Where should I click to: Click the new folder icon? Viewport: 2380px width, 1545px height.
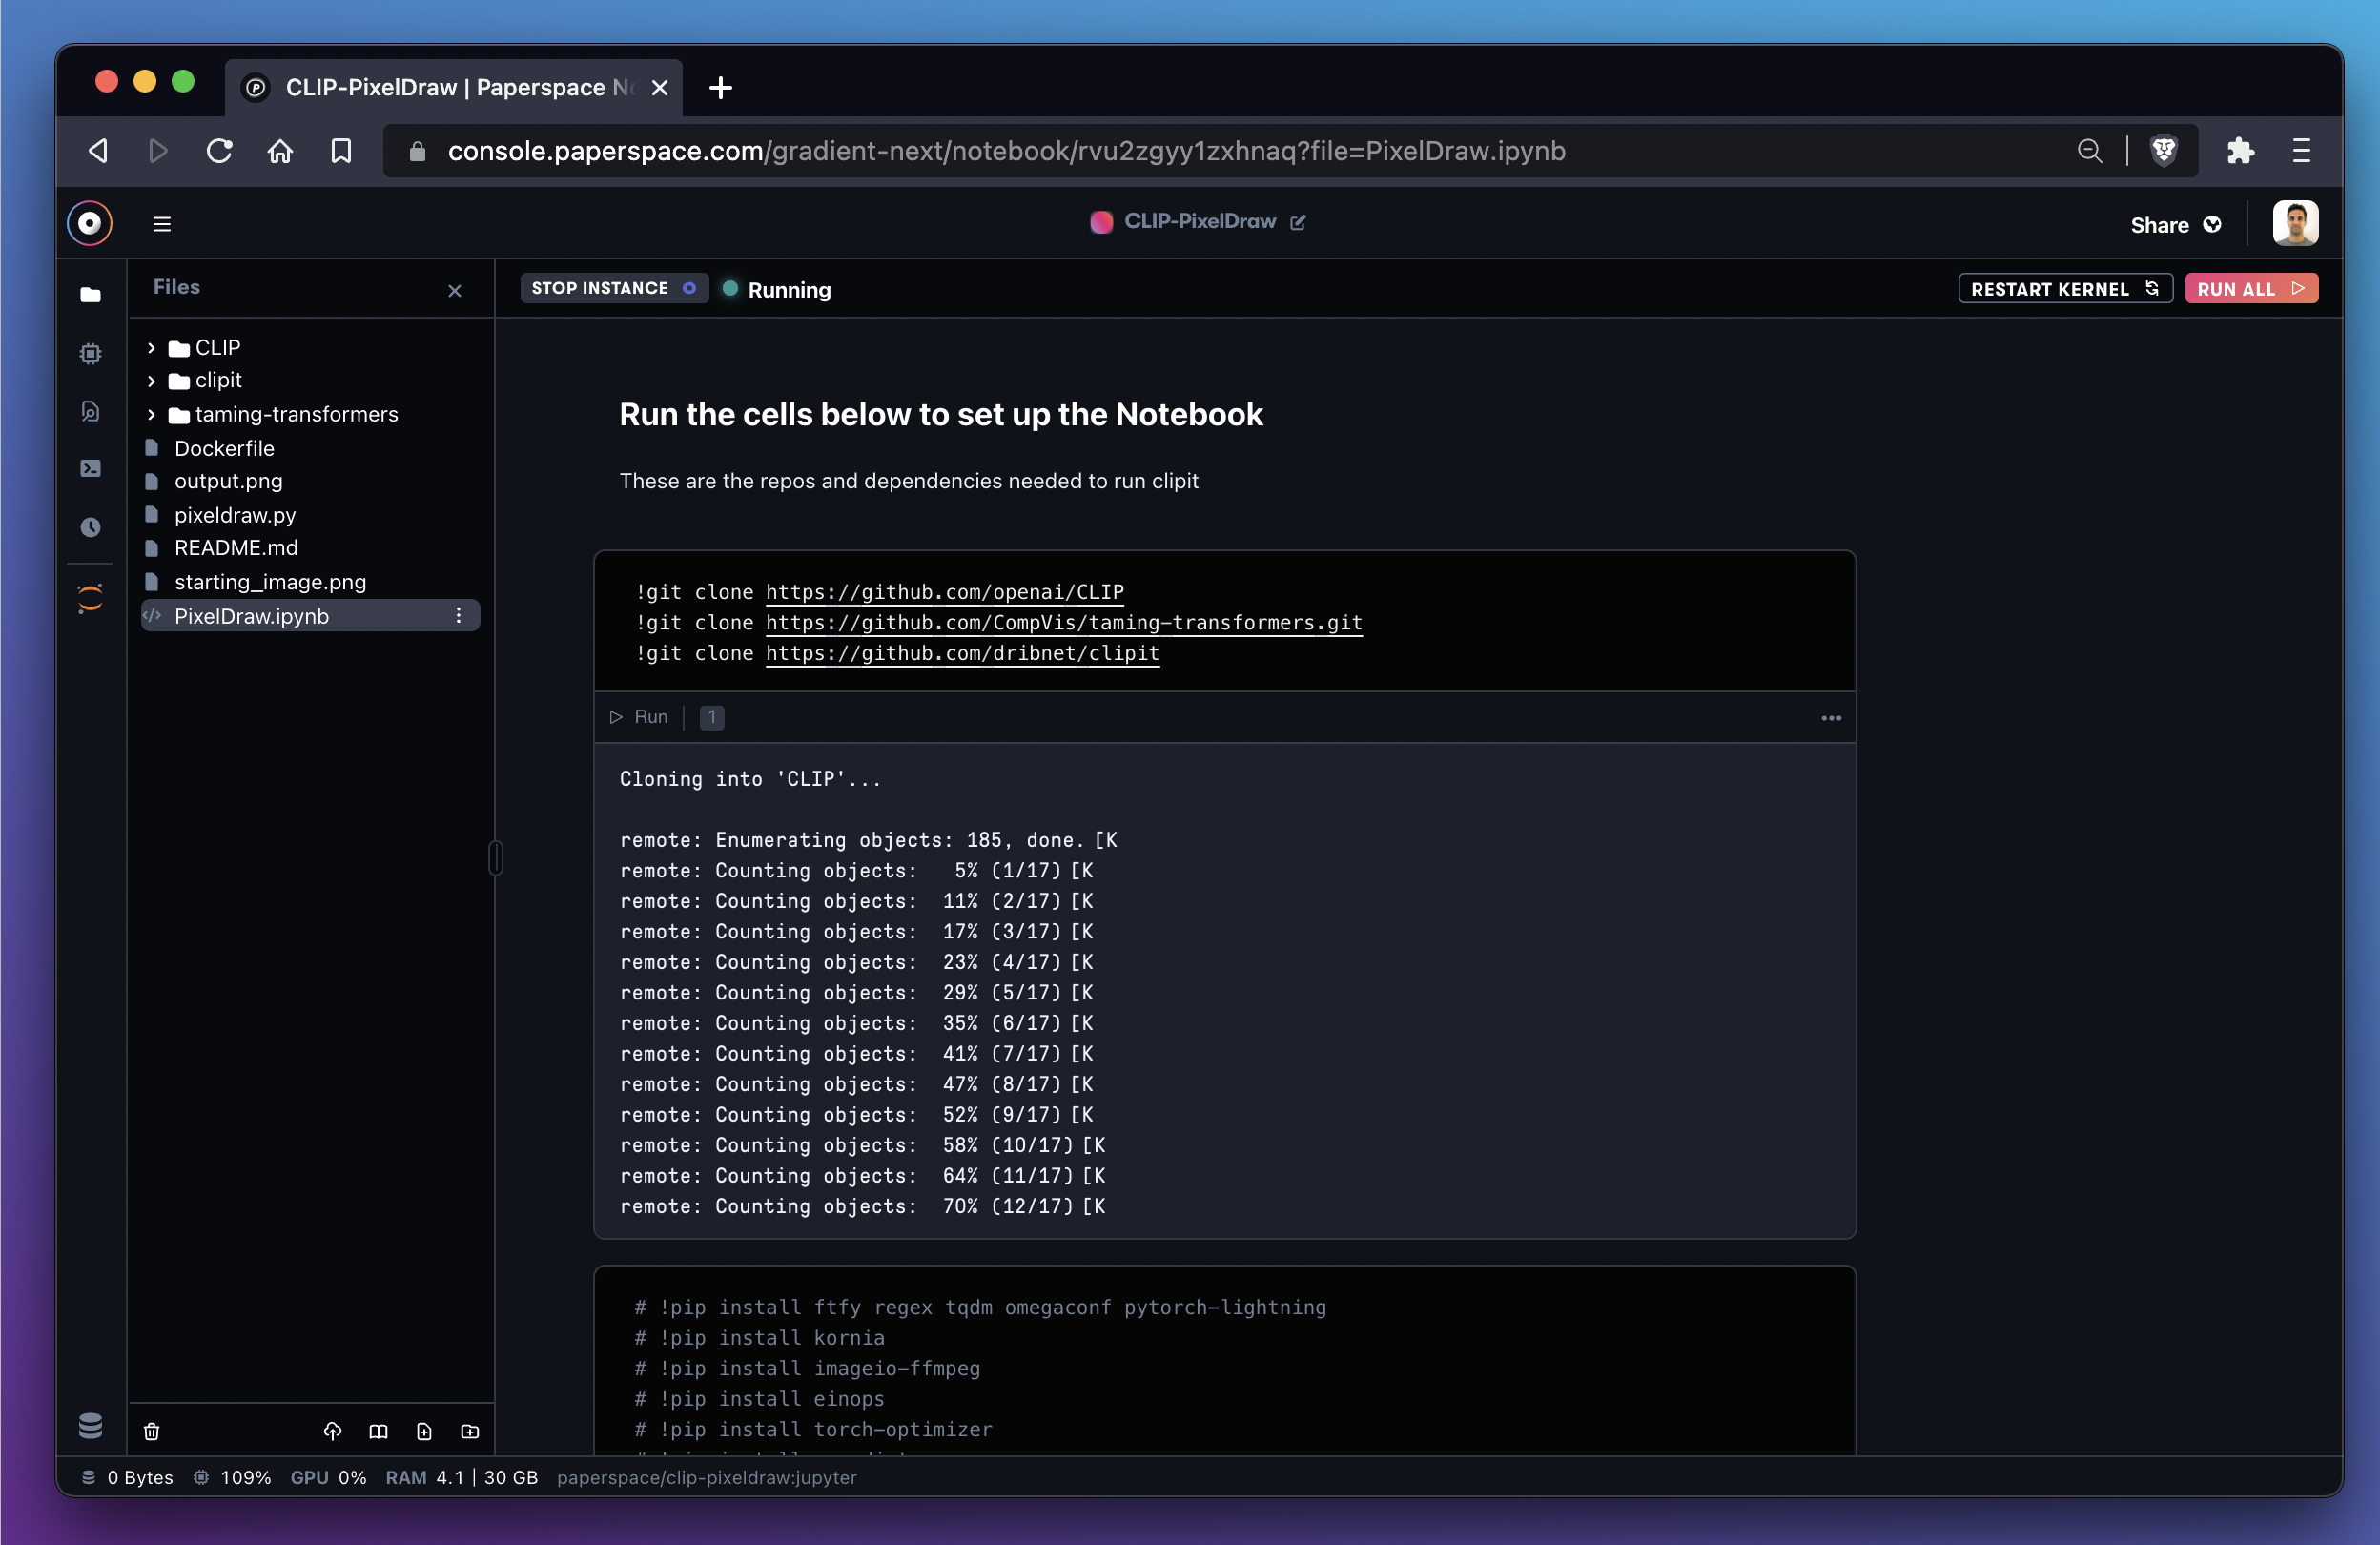pyautogui.click(x=470, y=1431)
